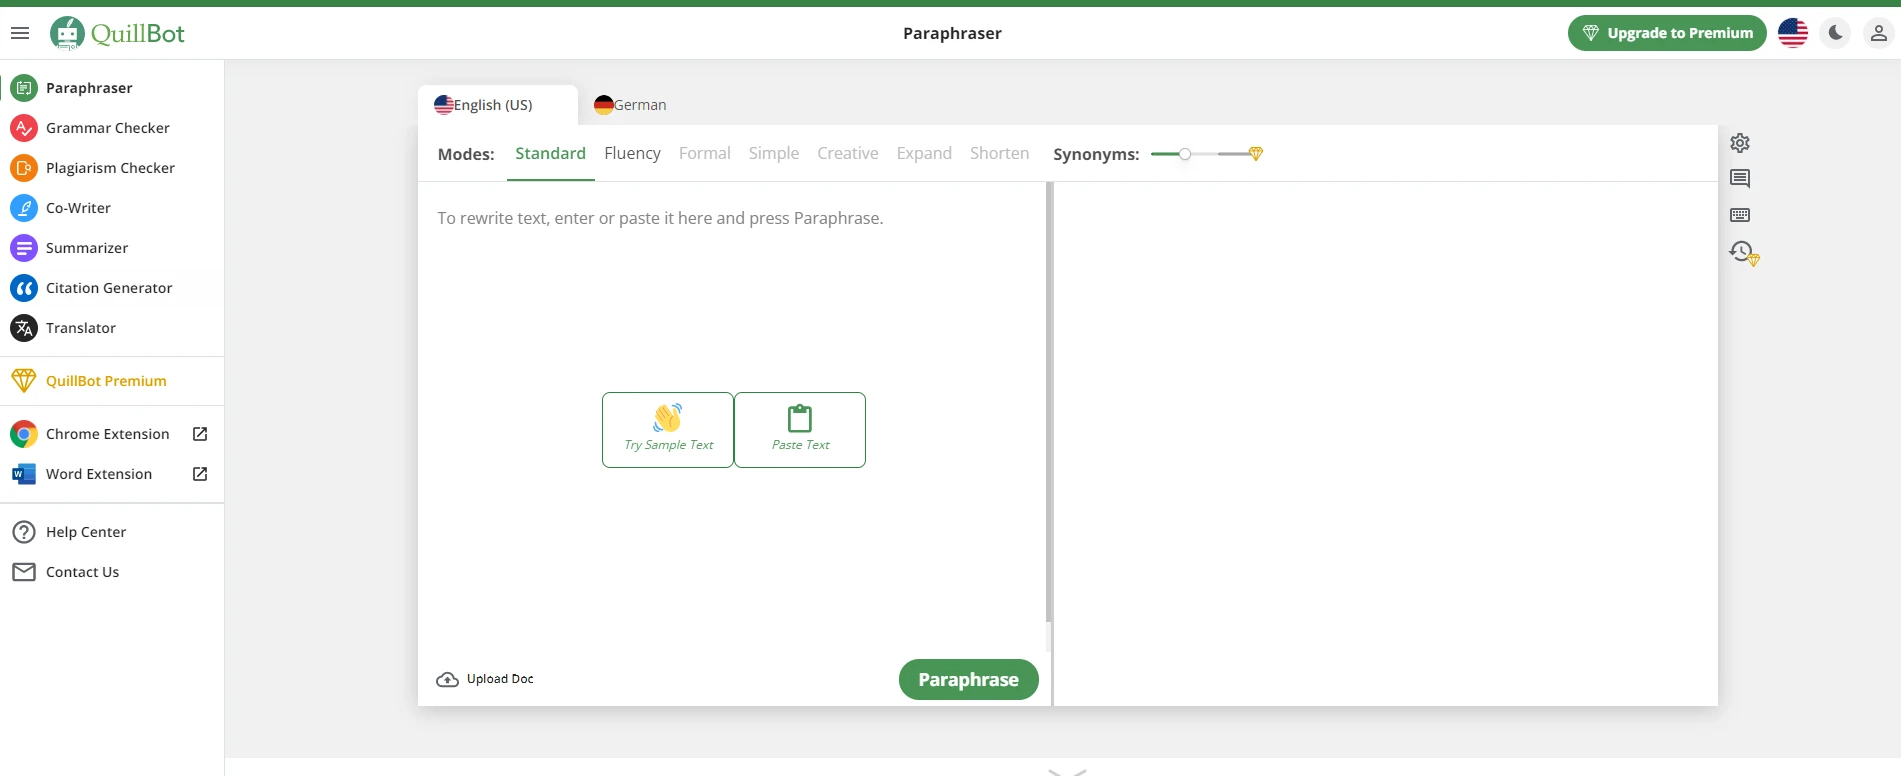Image resolution: width=1901 pixels, height=776 pixels.
Task: Click the Summarizer label in sidebar
Action: tap(87, 248)
